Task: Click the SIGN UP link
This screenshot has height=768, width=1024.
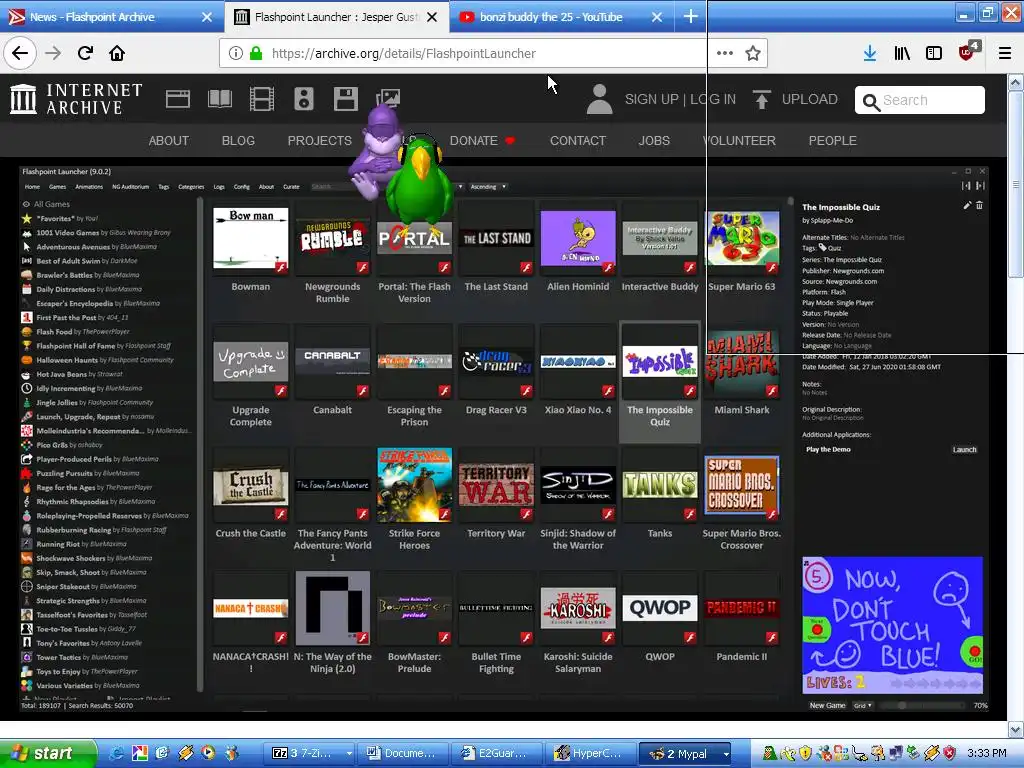Action: (x=651, y=99)
